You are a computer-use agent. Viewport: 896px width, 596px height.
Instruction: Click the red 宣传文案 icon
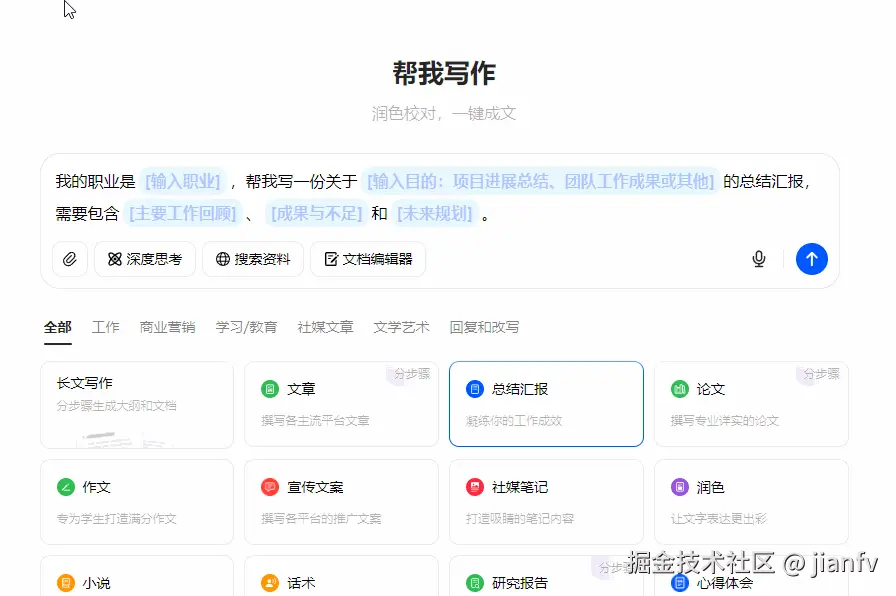point(270,487)
